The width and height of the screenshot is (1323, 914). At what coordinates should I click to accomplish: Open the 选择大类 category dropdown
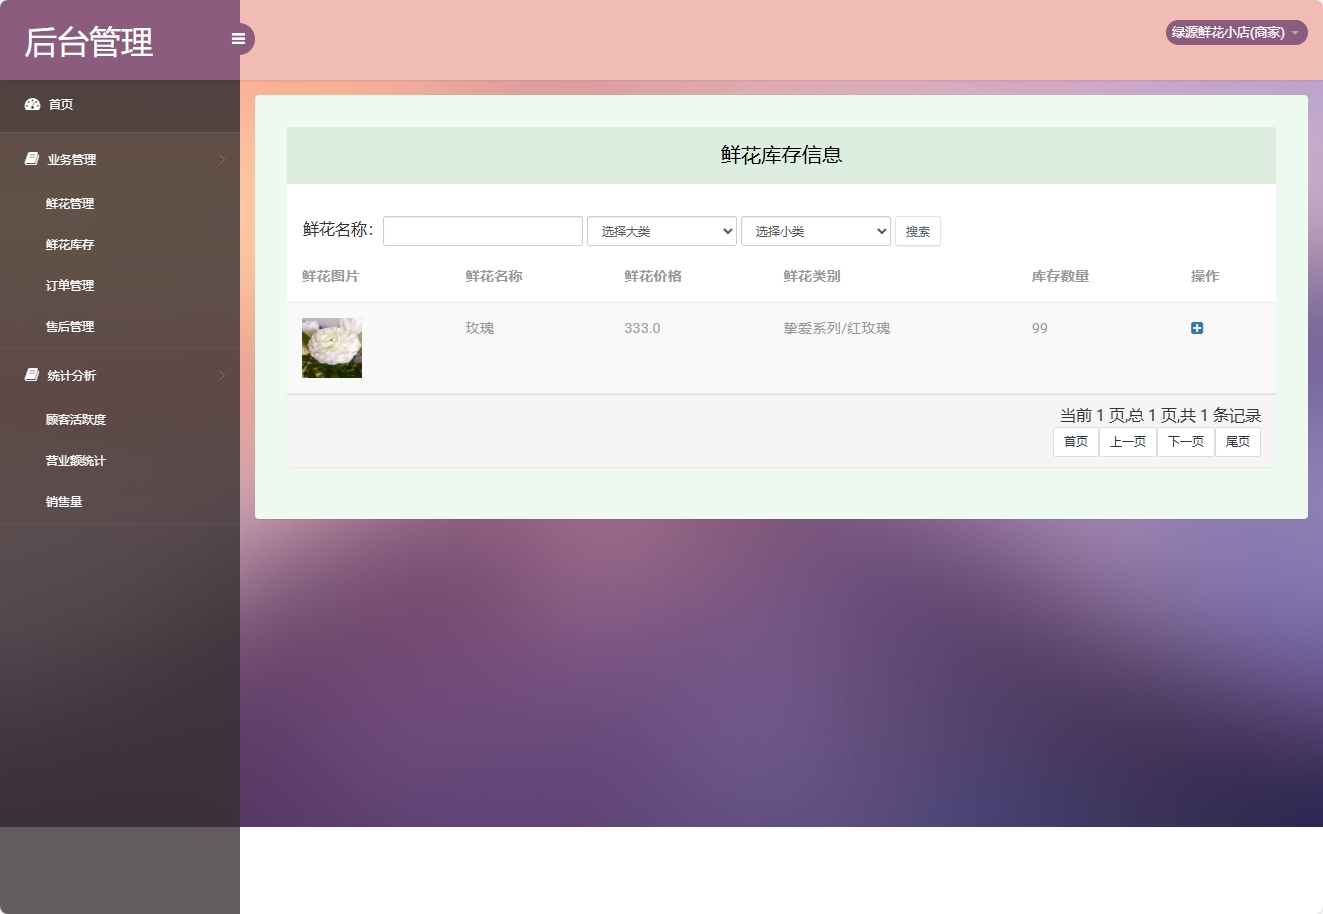662,231
